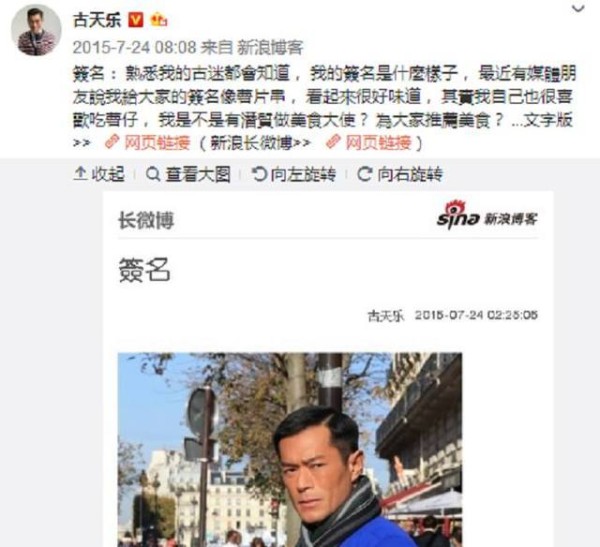Click the first 网页链接 link
This screenshot has width=600, height=547.
coord(158,143)
